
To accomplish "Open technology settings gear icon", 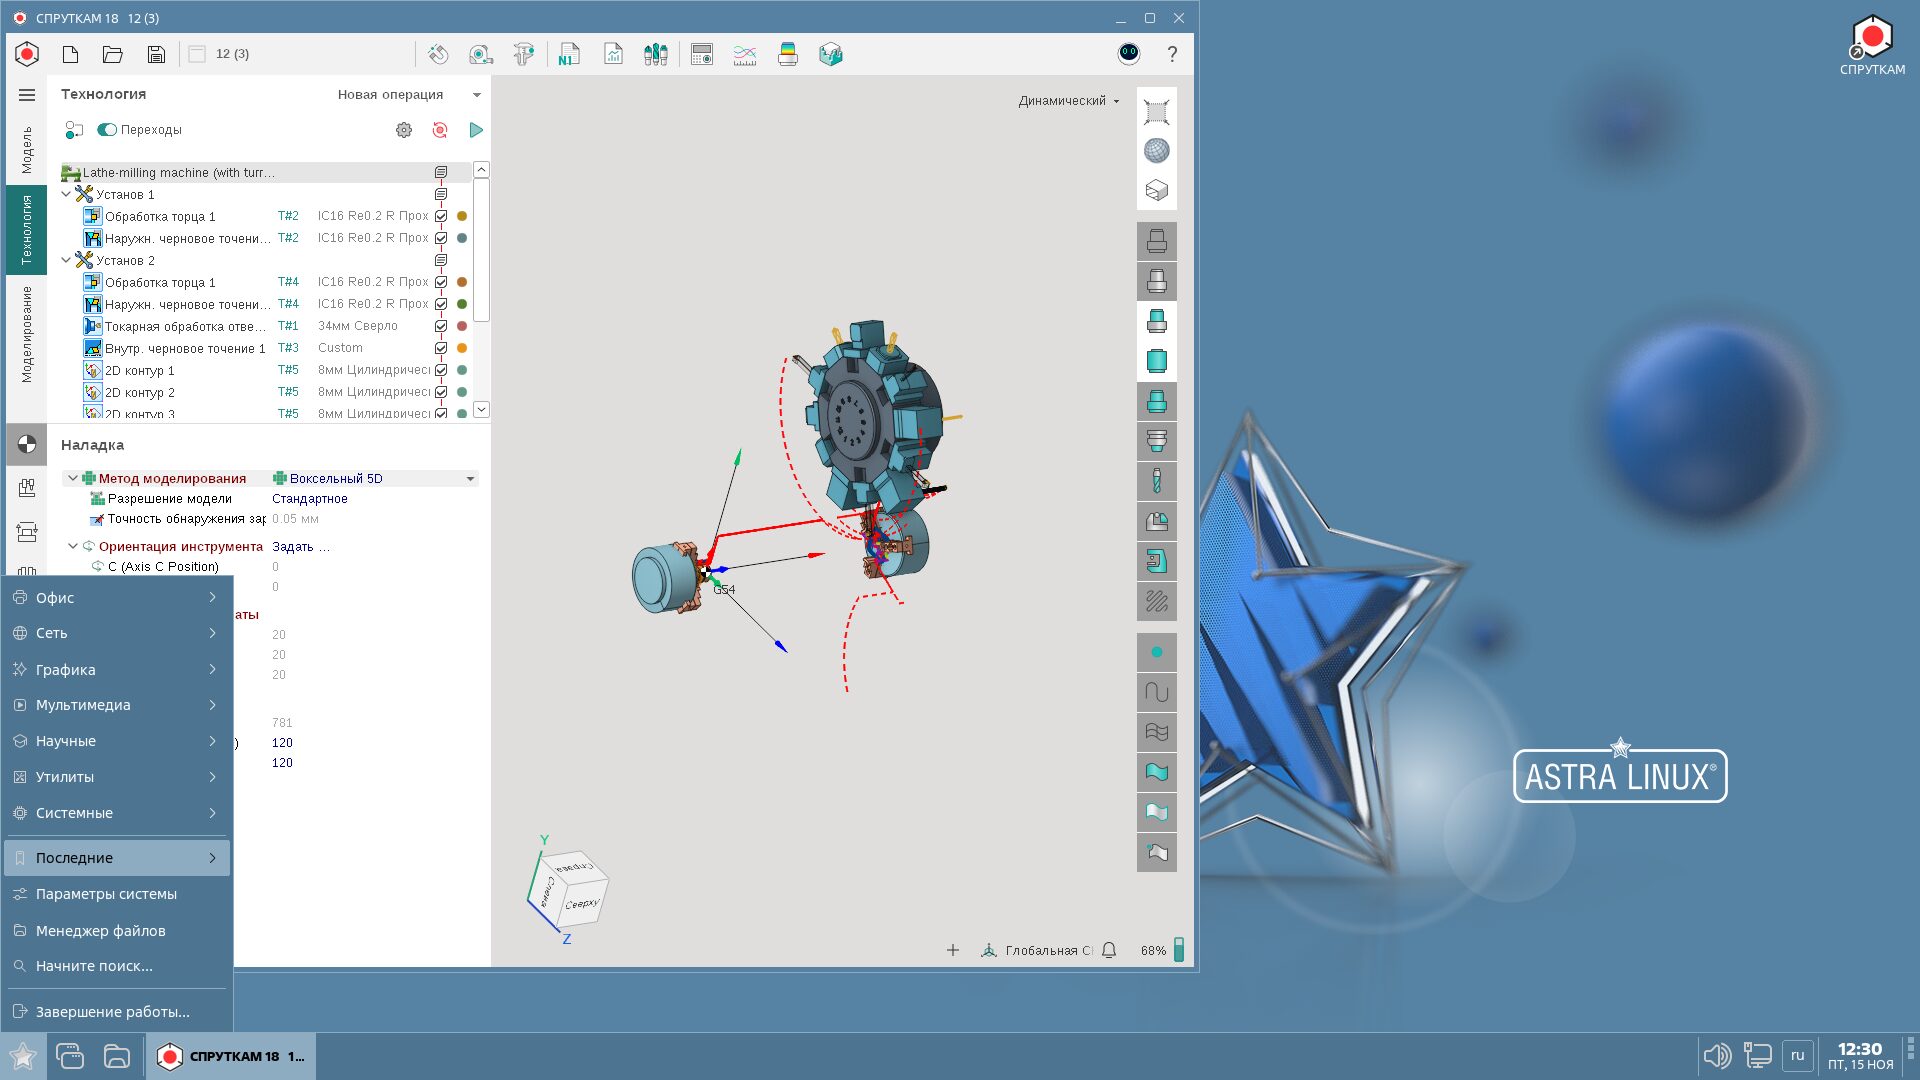I will pos(404,130).
